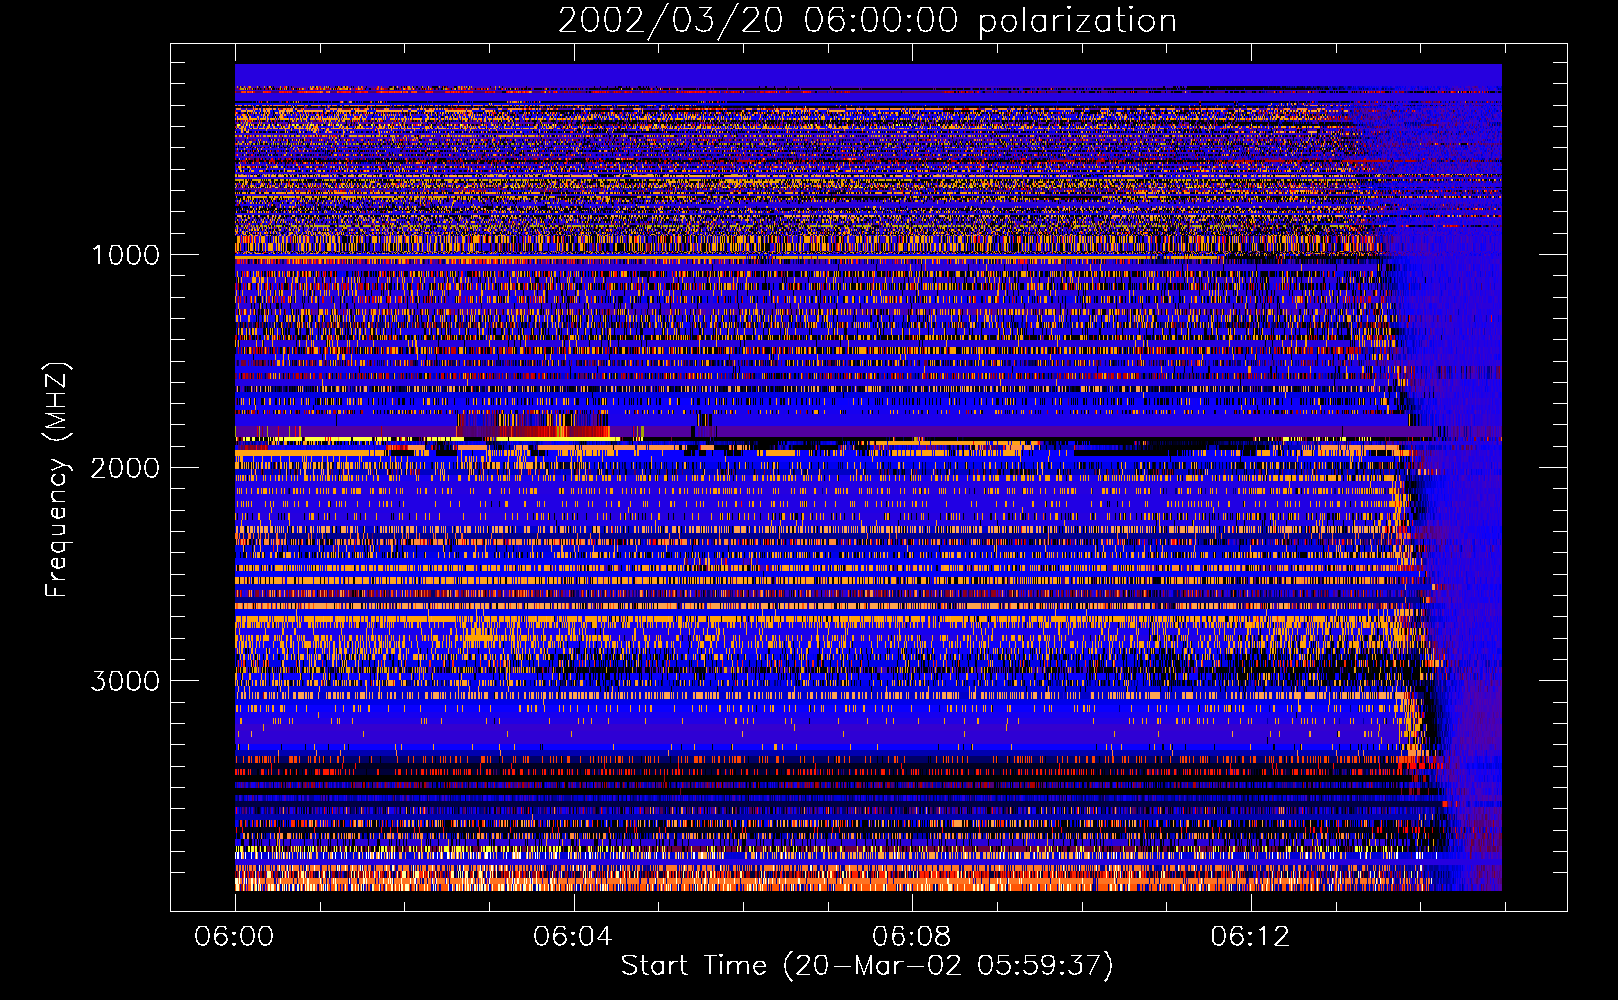
Task: Click the 1000 frequency tick label
Action: point(125,255)
